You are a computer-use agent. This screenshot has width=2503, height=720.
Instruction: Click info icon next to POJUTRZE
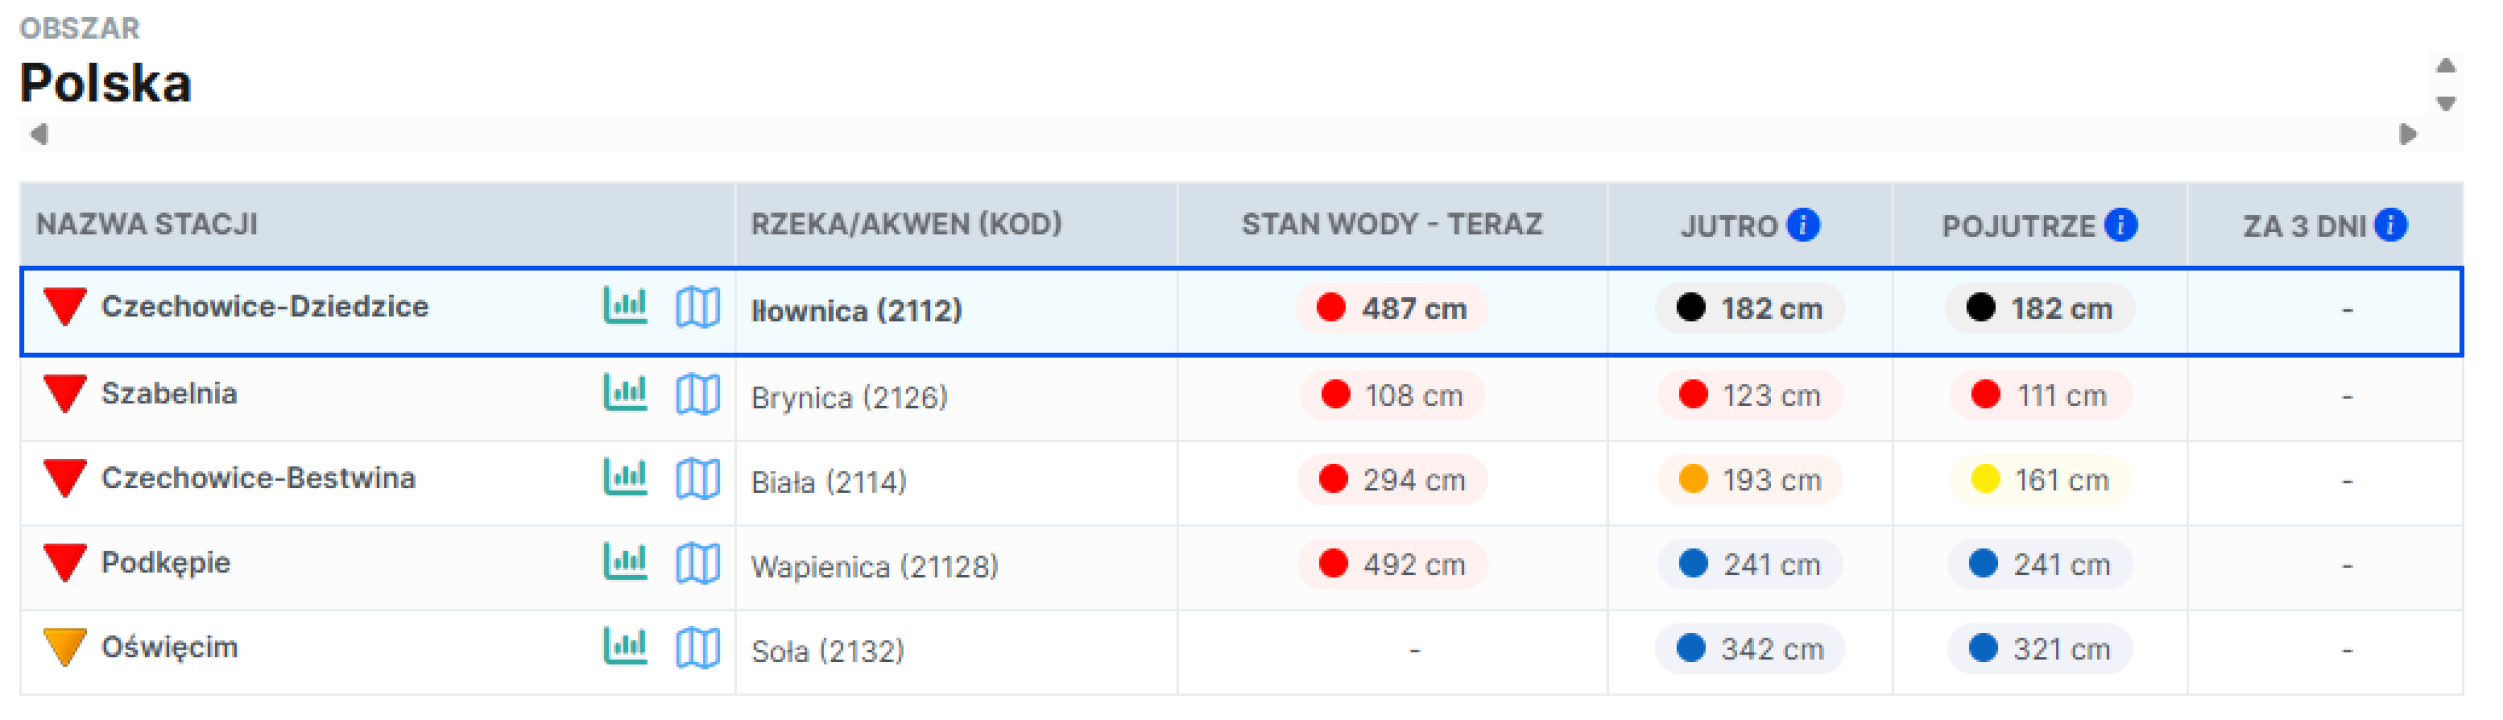click(2120, 225)
